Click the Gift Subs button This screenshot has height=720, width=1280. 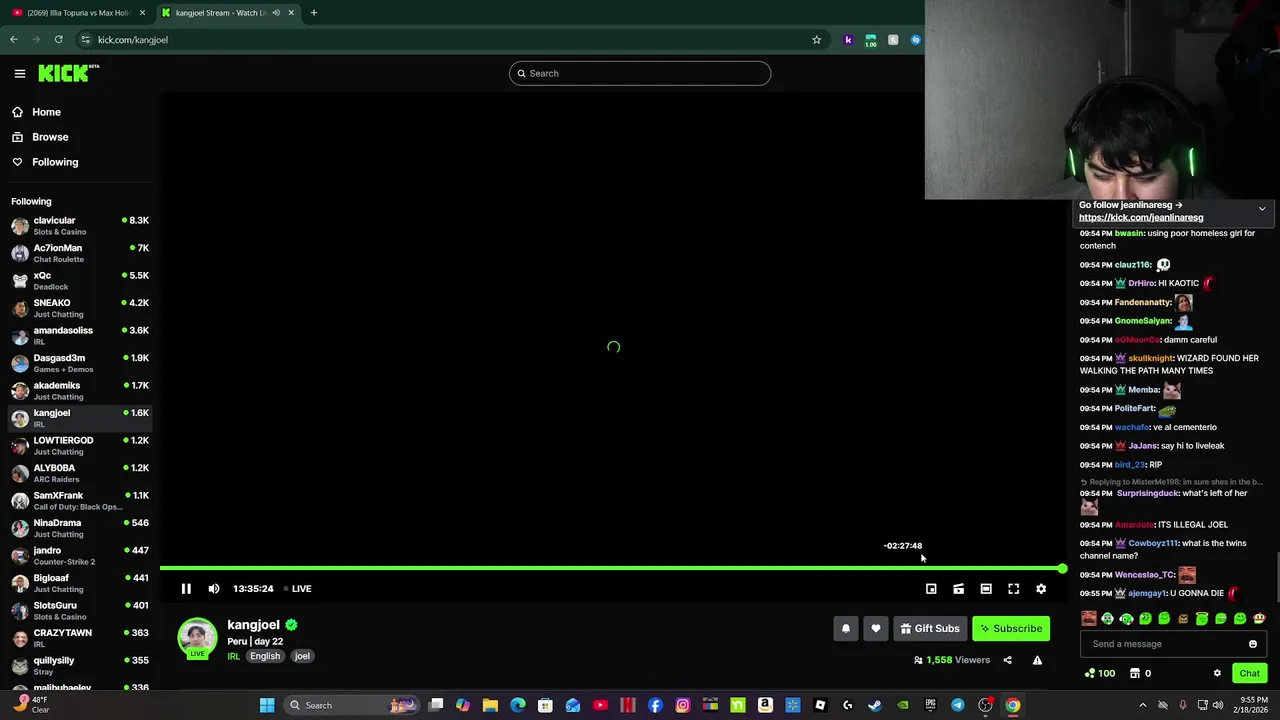pos(930,629)
